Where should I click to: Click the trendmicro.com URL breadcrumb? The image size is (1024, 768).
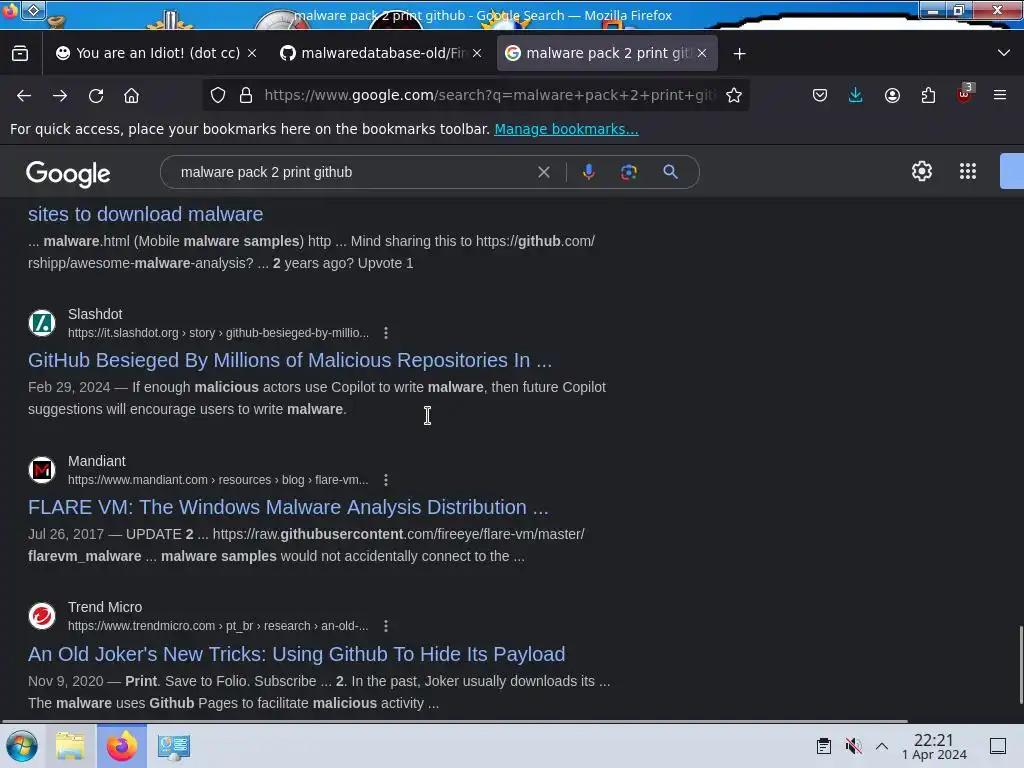218,626
